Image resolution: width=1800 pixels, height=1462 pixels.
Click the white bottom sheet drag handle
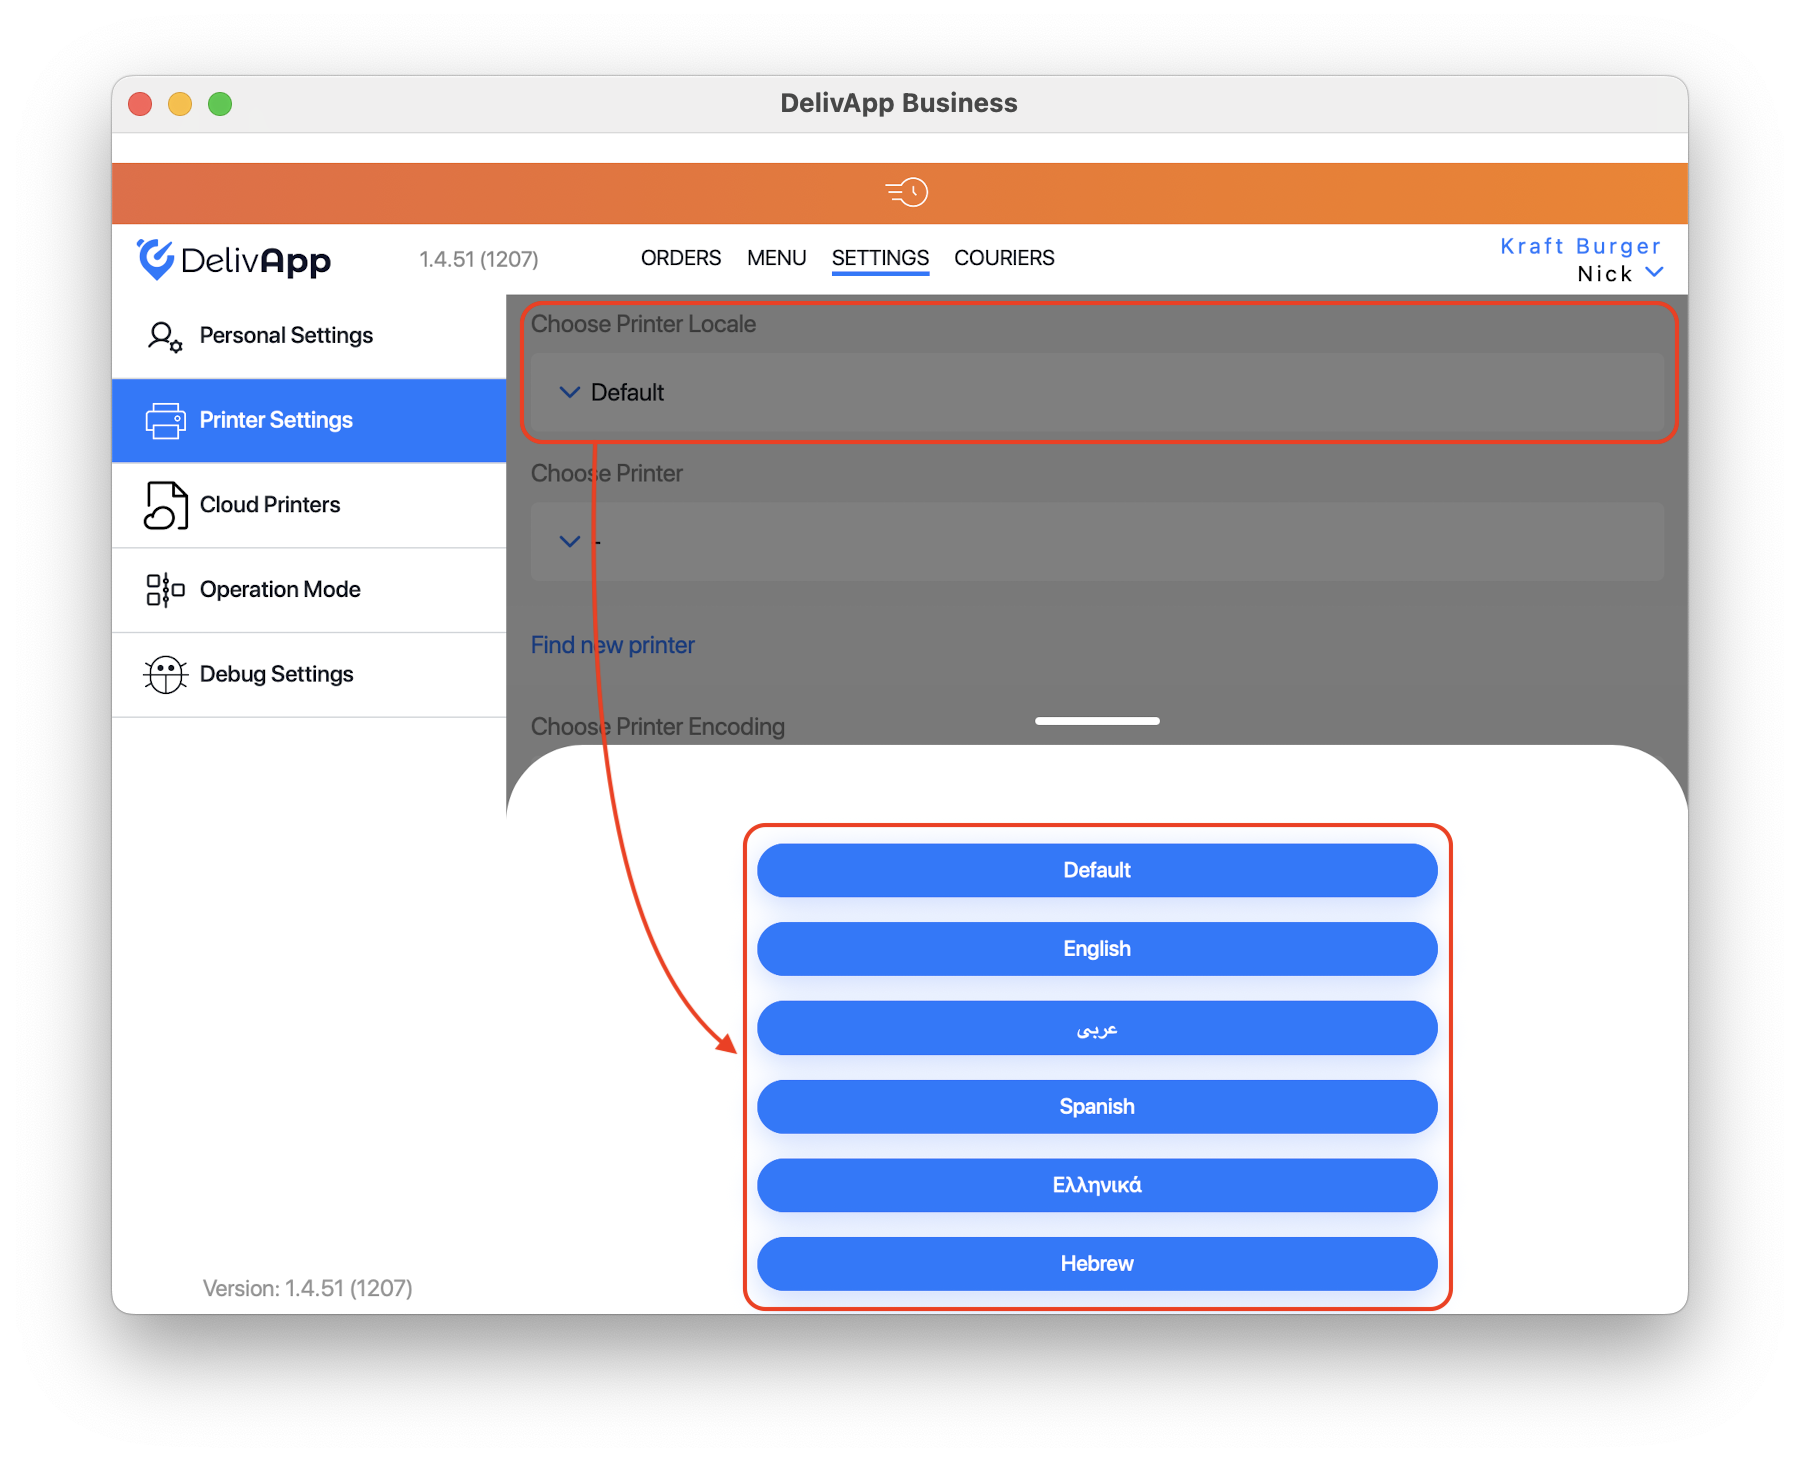[1097, 721]
